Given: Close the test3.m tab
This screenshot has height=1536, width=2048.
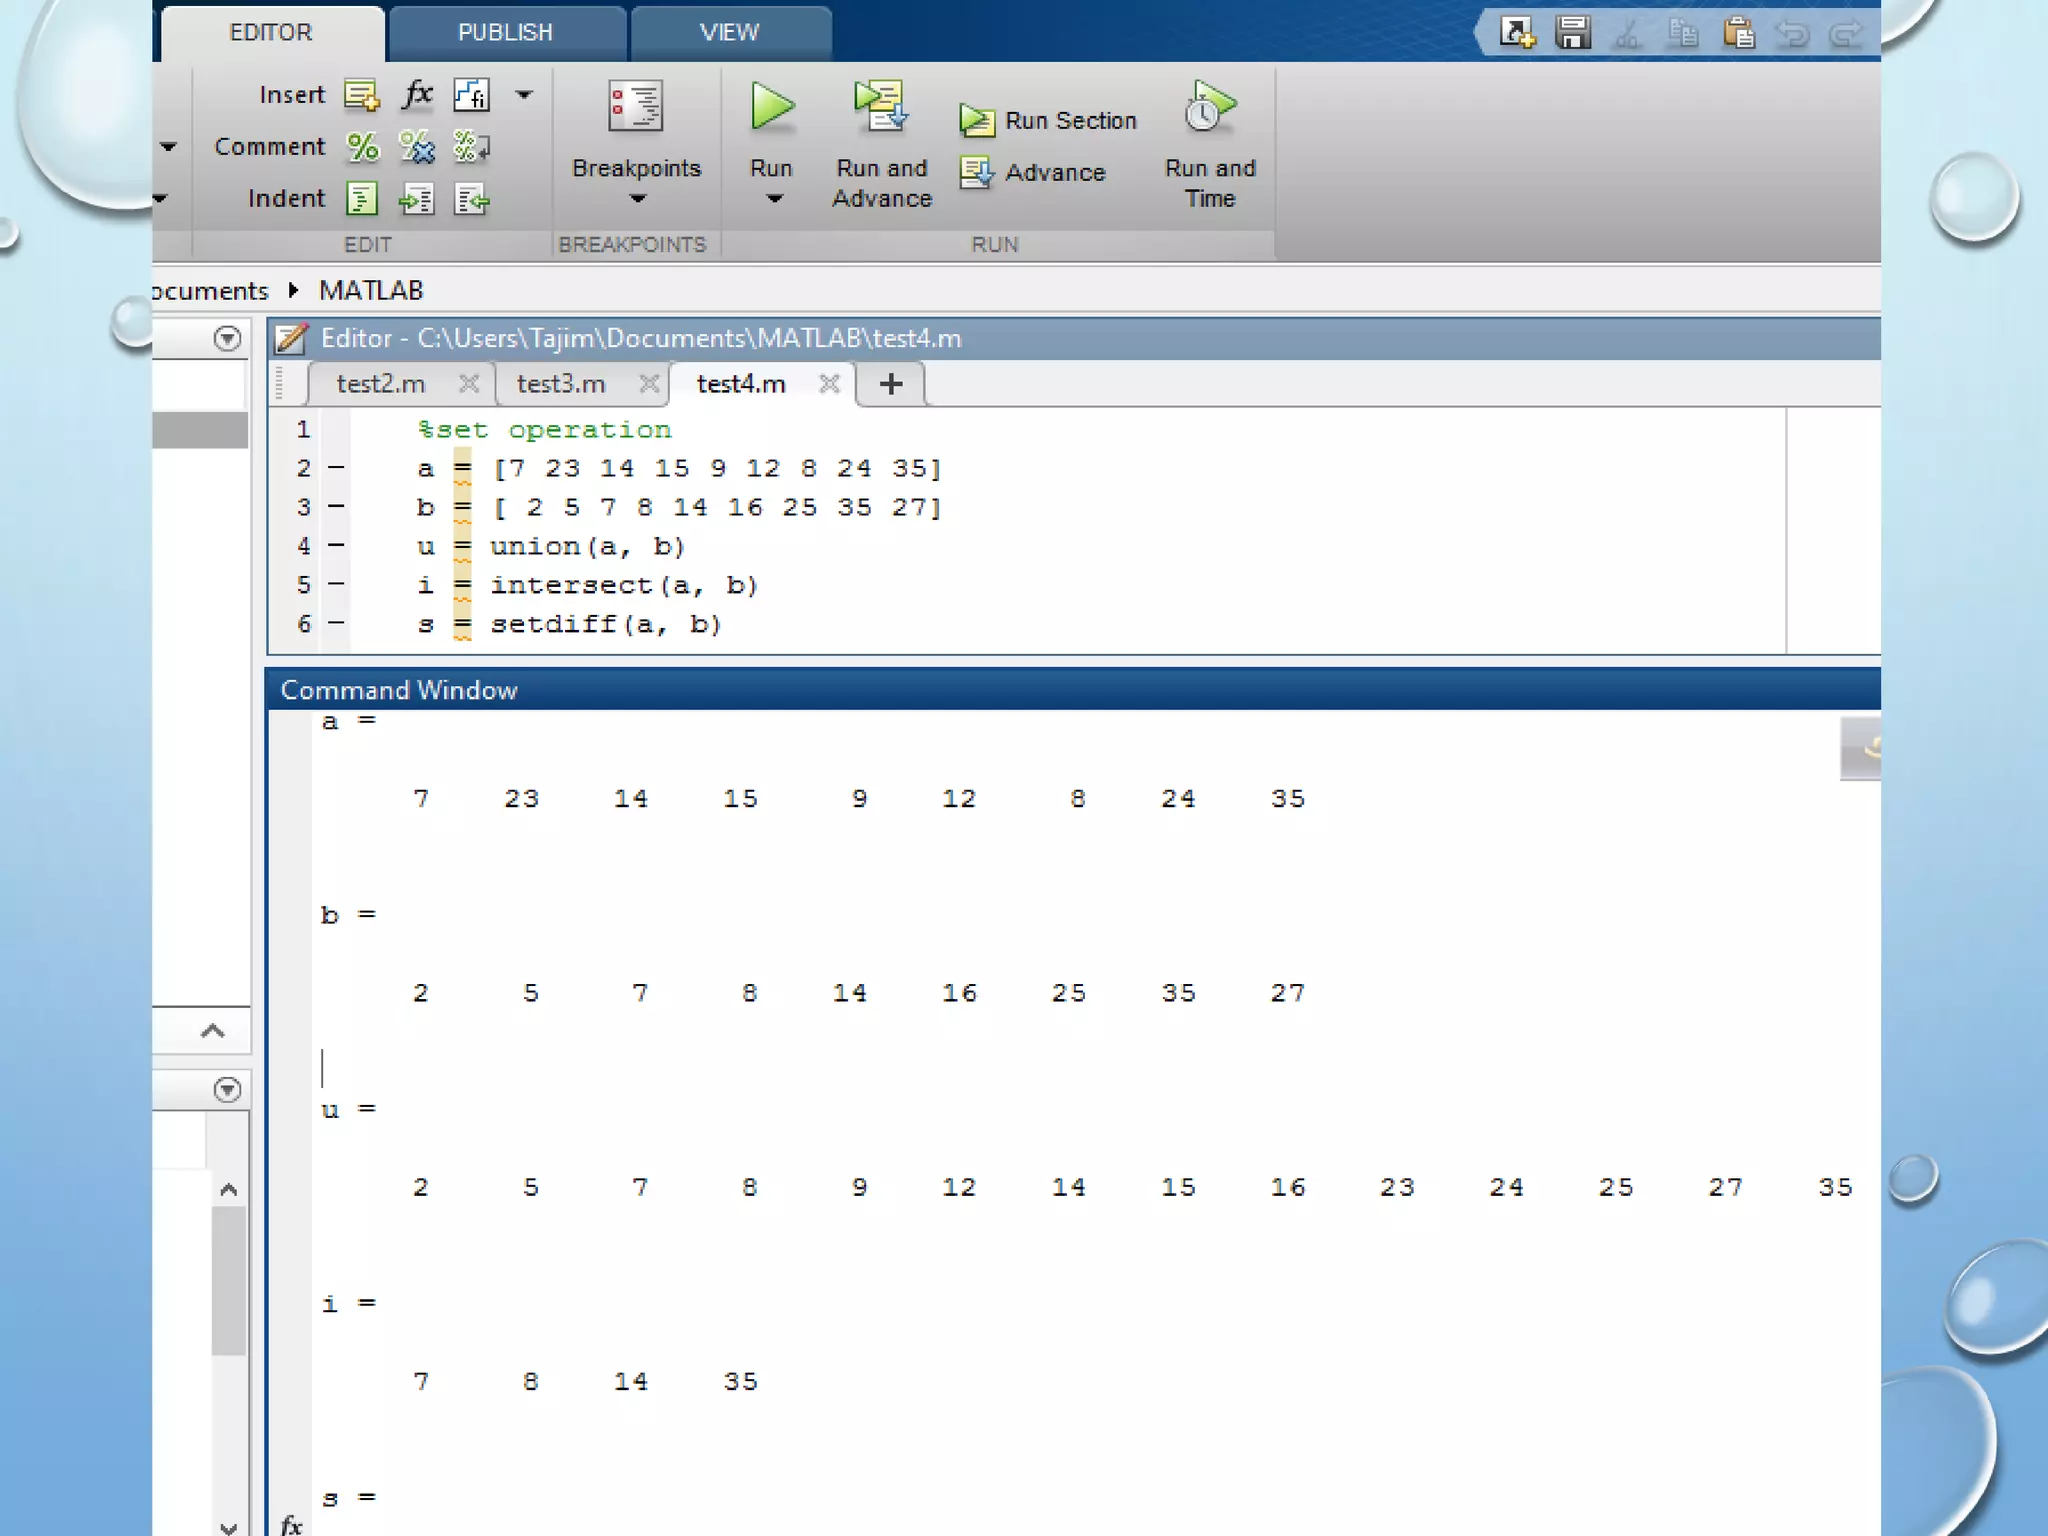Looking at the screenshot, I should tap(649, 384).
